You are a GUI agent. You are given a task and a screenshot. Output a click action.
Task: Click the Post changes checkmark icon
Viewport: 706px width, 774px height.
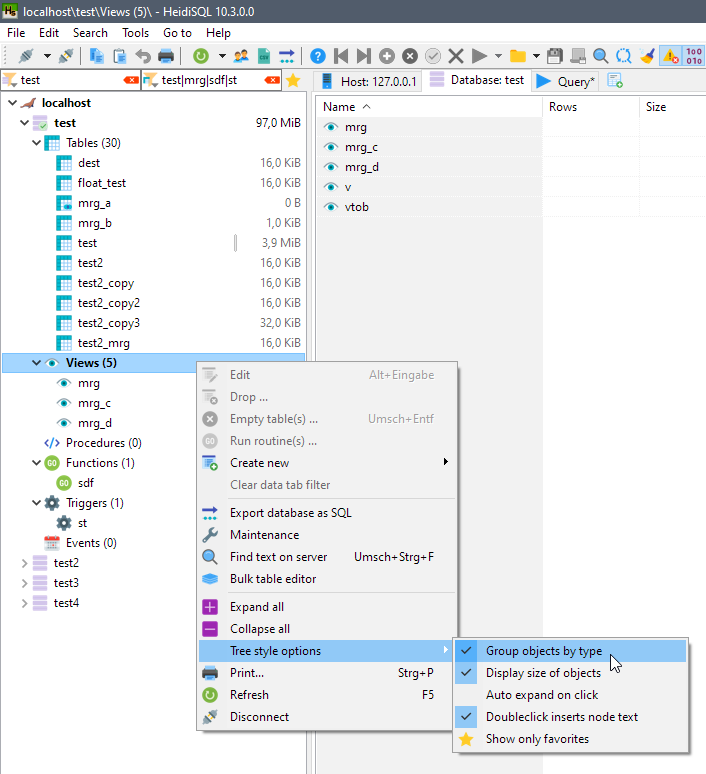tap(433, 56)
